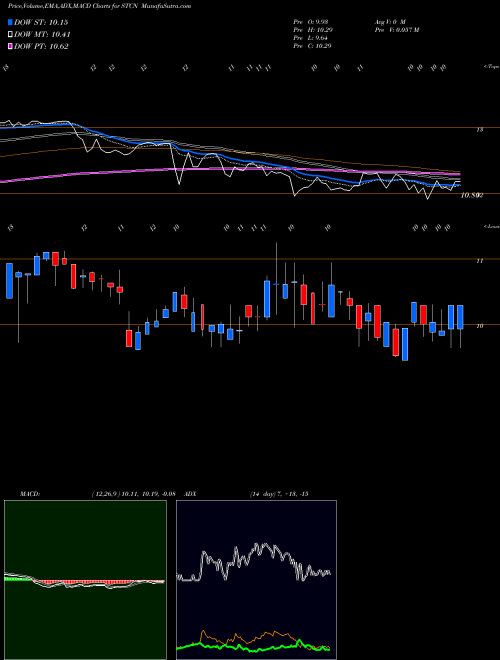Screen dimensions: 500x660
Task: Select the 'DOW ST: 10.15' legend text
Action: click(41, 22)
